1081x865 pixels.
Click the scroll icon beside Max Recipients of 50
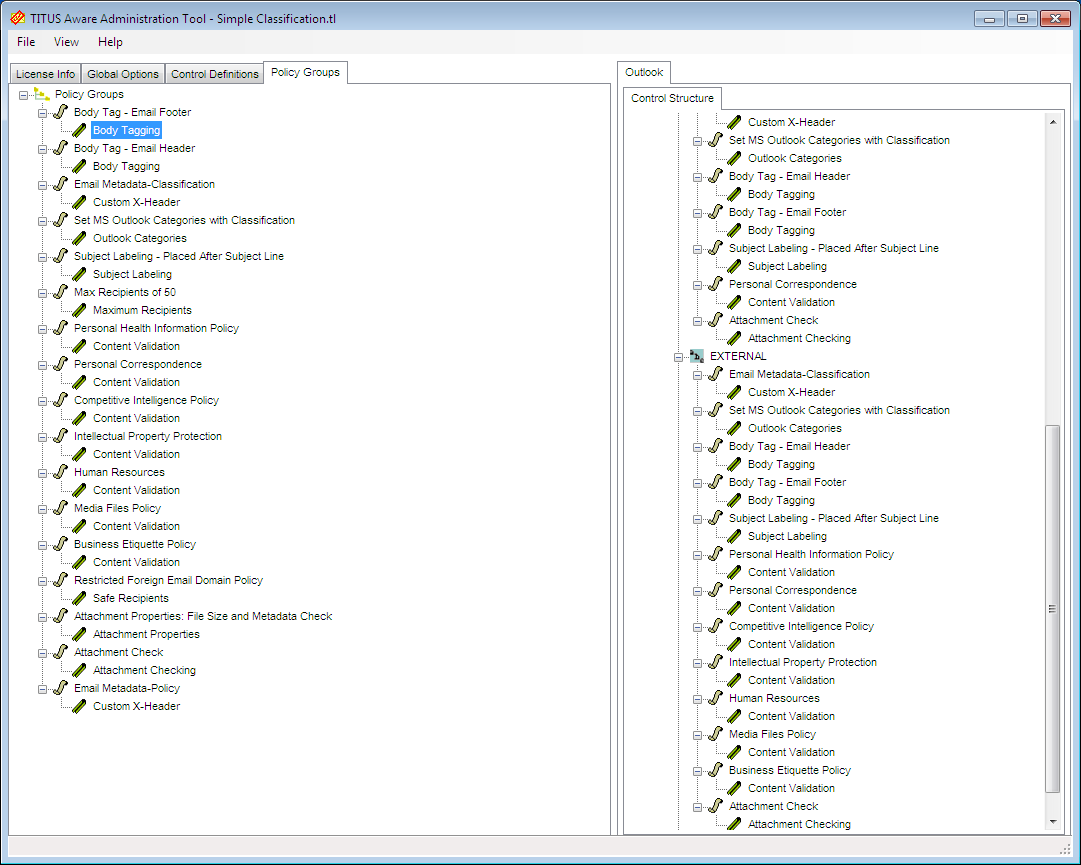tap(61, 292)
